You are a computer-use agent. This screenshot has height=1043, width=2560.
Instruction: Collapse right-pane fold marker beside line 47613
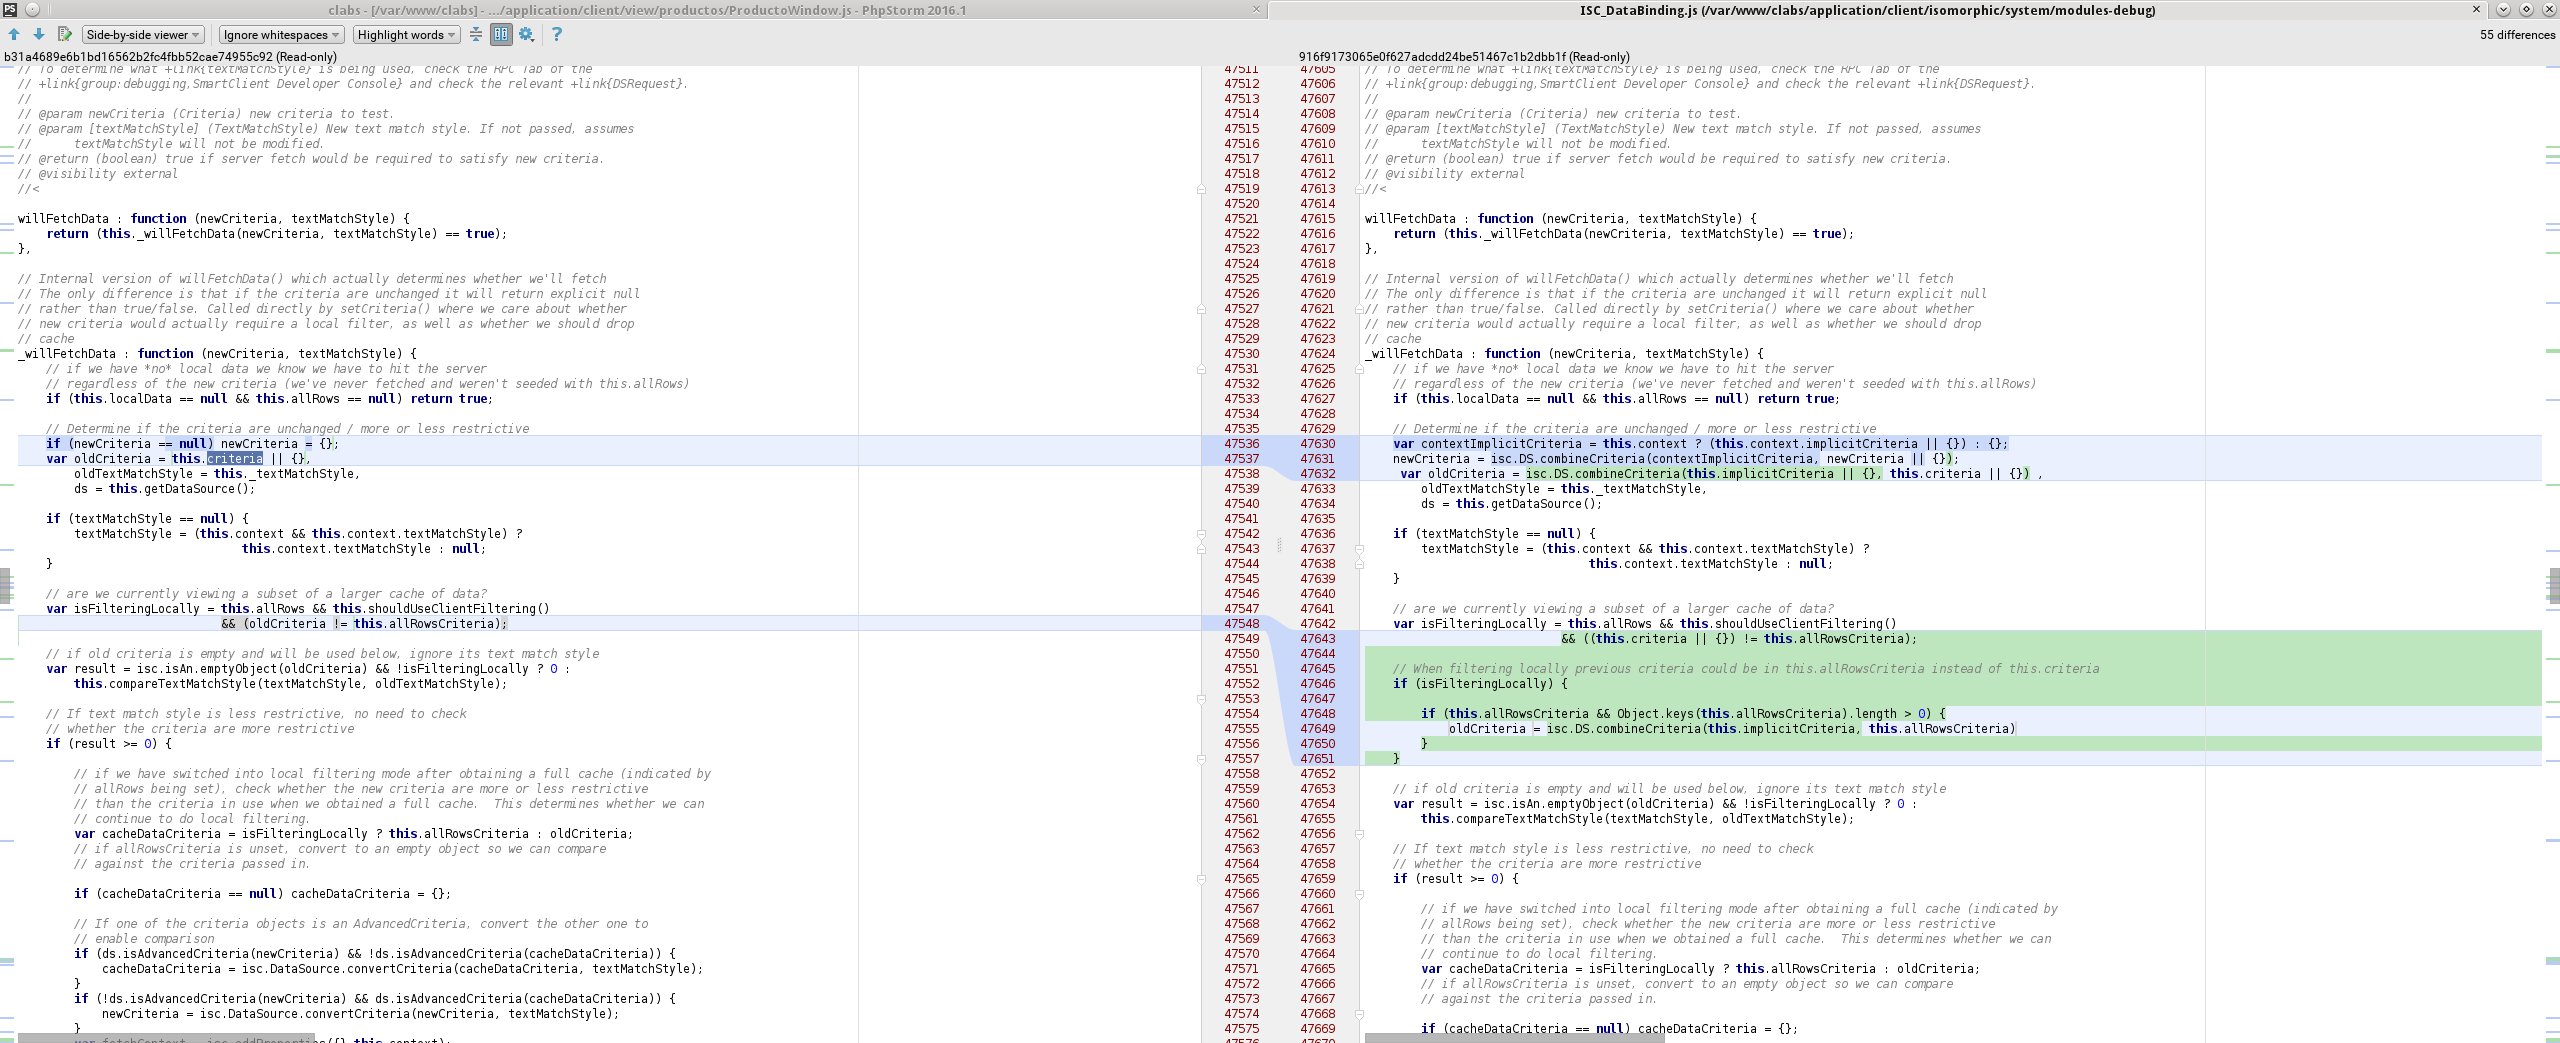click(x=1361, y=189)
